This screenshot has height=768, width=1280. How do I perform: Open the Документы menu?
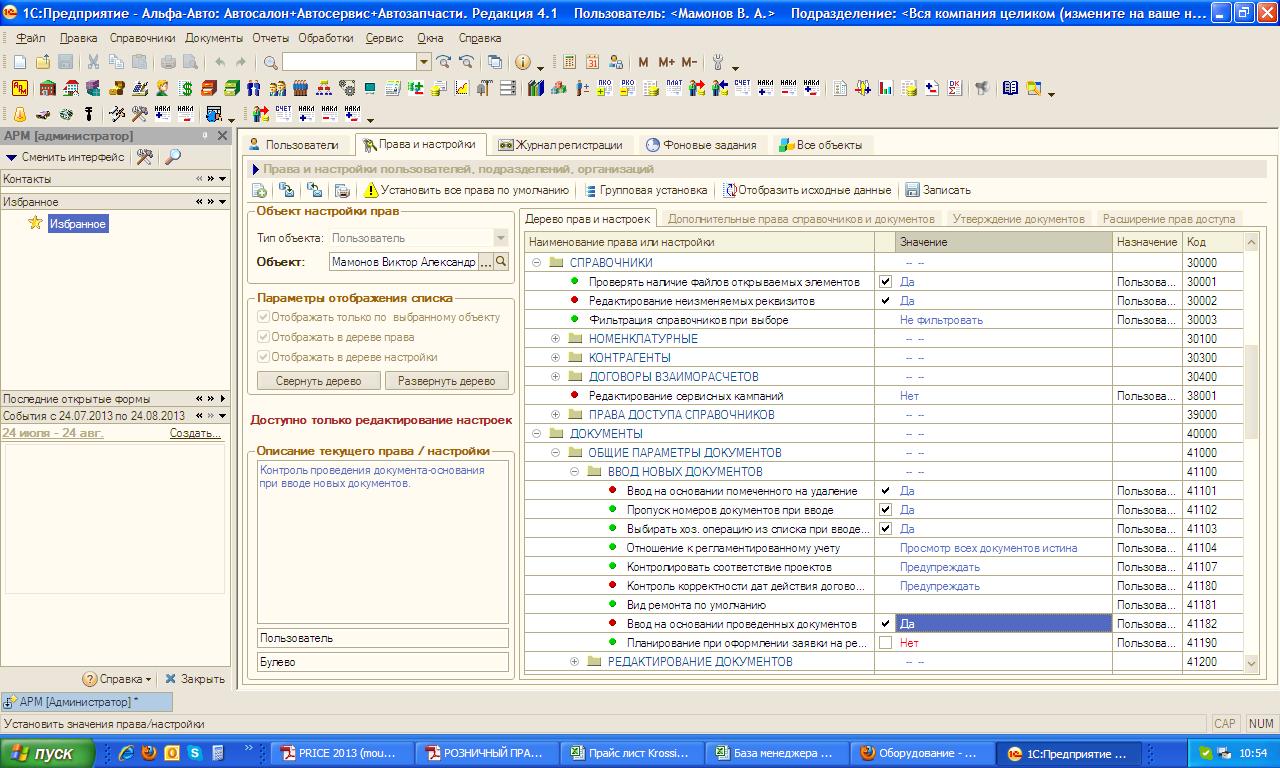tap(214, 37)
